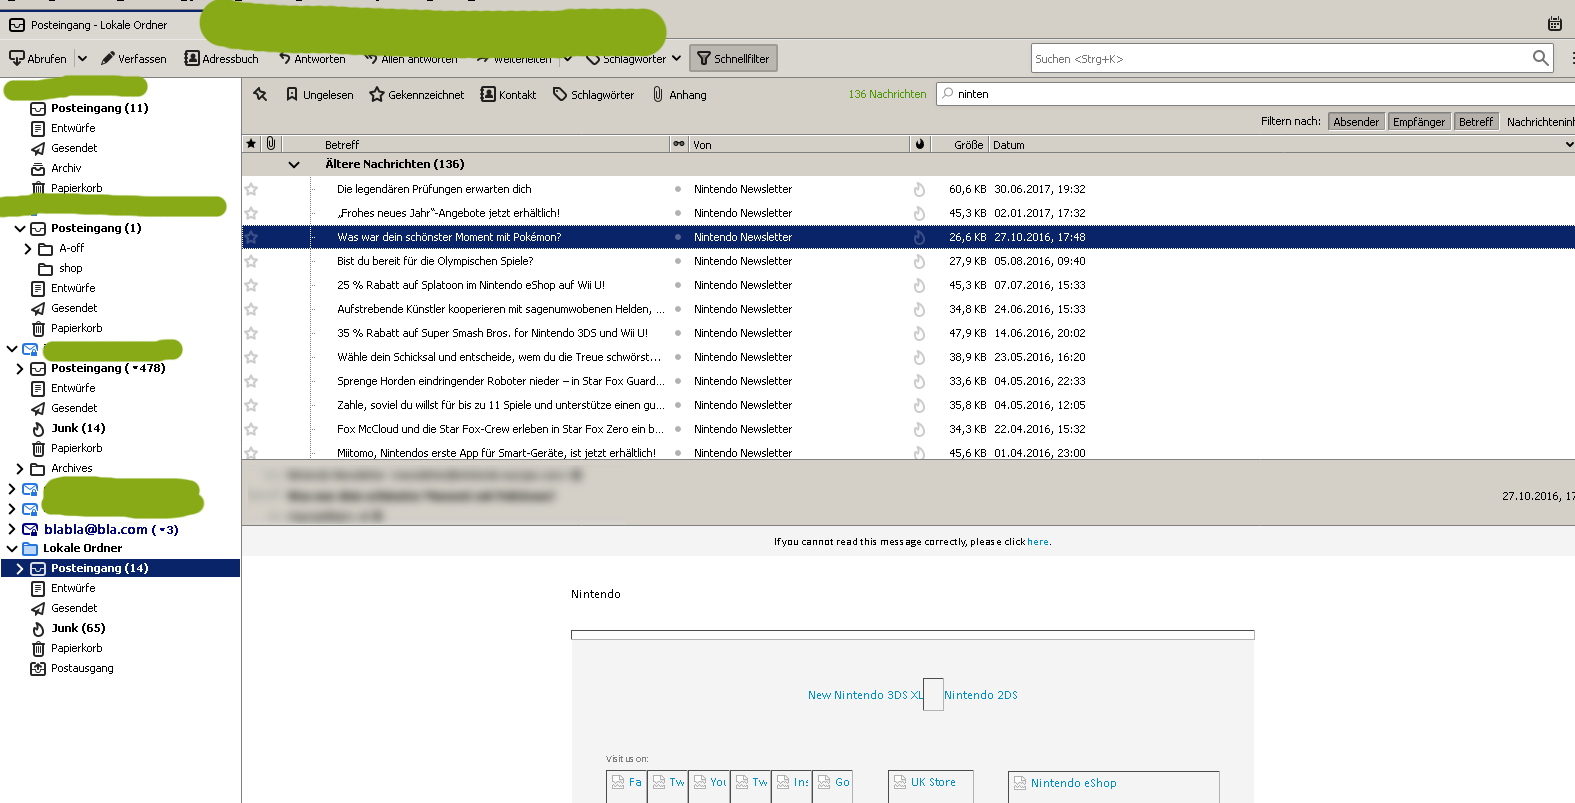The image size is (1575, 803).
Task: Open the 'New Nintendo 3DS XL' link
Action: coord(865,695)
